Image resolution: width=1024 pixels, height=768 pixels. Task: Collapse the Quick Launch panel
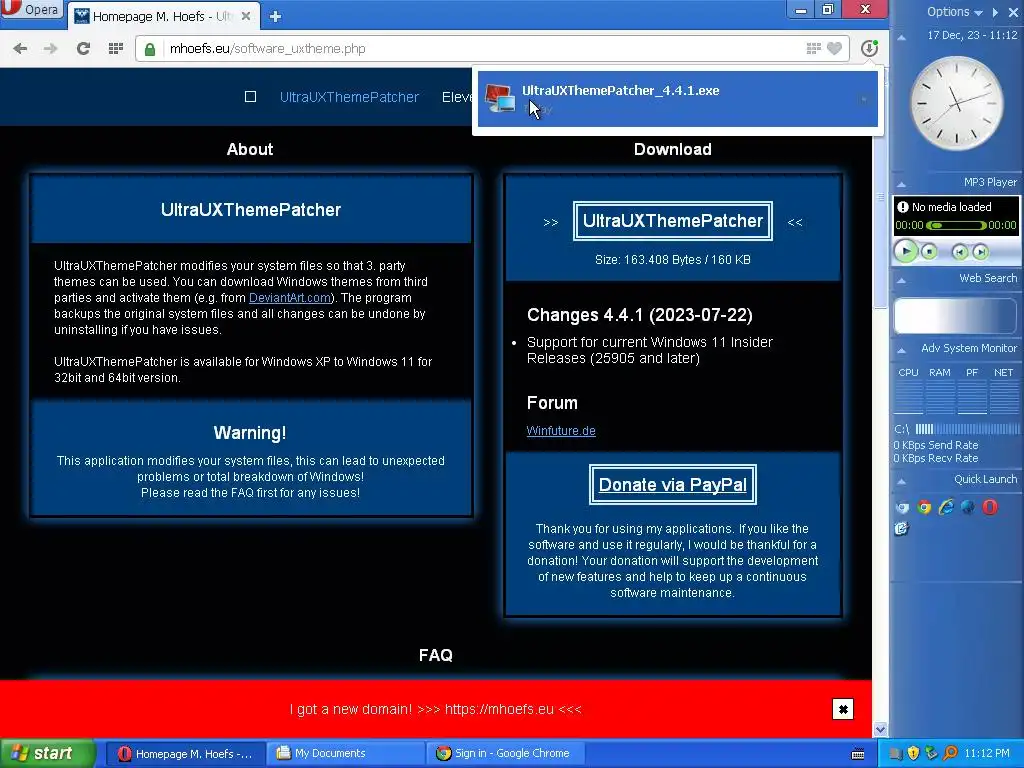click(902, 482)
